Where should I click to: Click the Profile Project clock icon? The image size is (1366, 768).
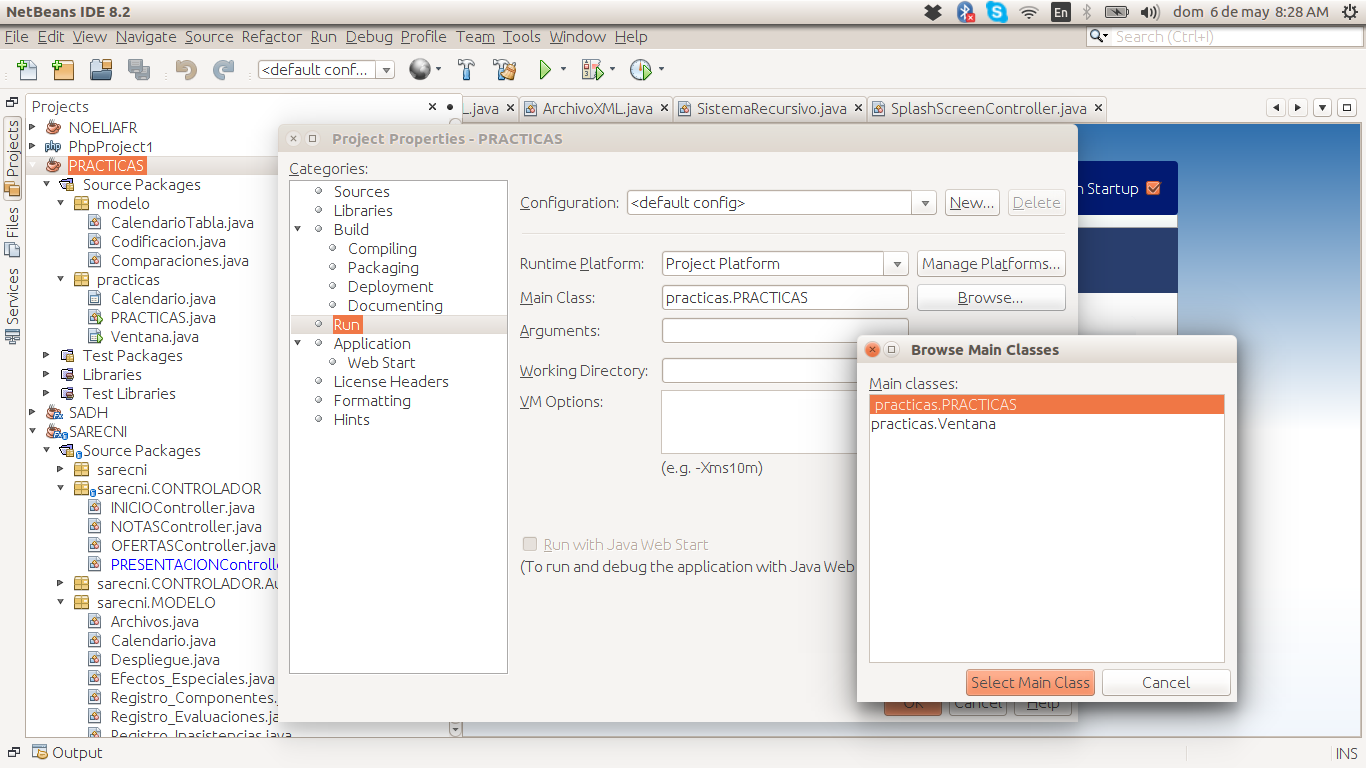point(640,70)
